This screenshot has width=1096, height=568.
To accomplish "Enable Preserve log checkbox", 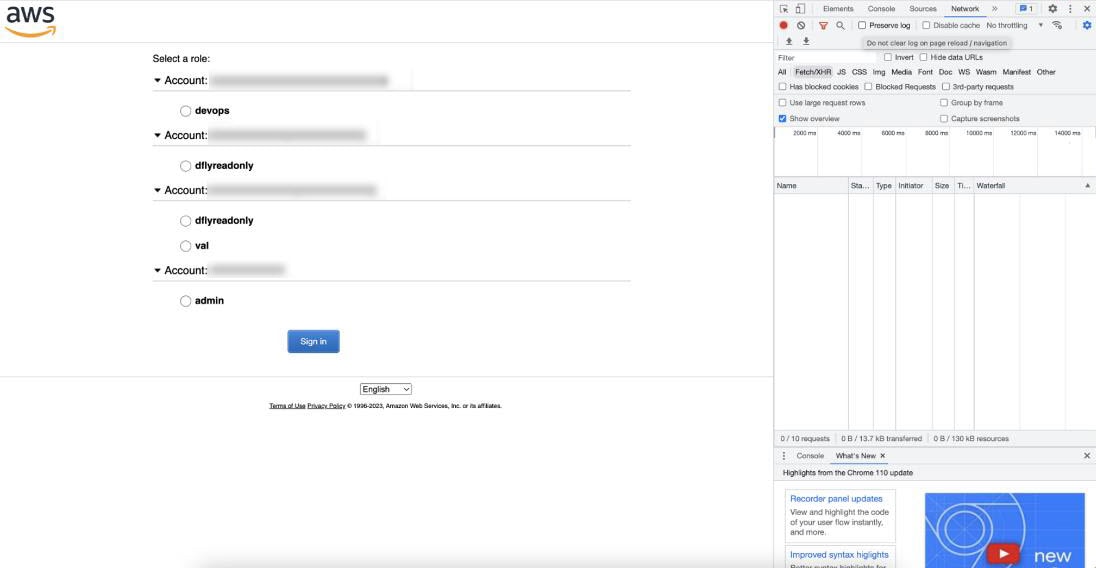I will pos(862,25).
